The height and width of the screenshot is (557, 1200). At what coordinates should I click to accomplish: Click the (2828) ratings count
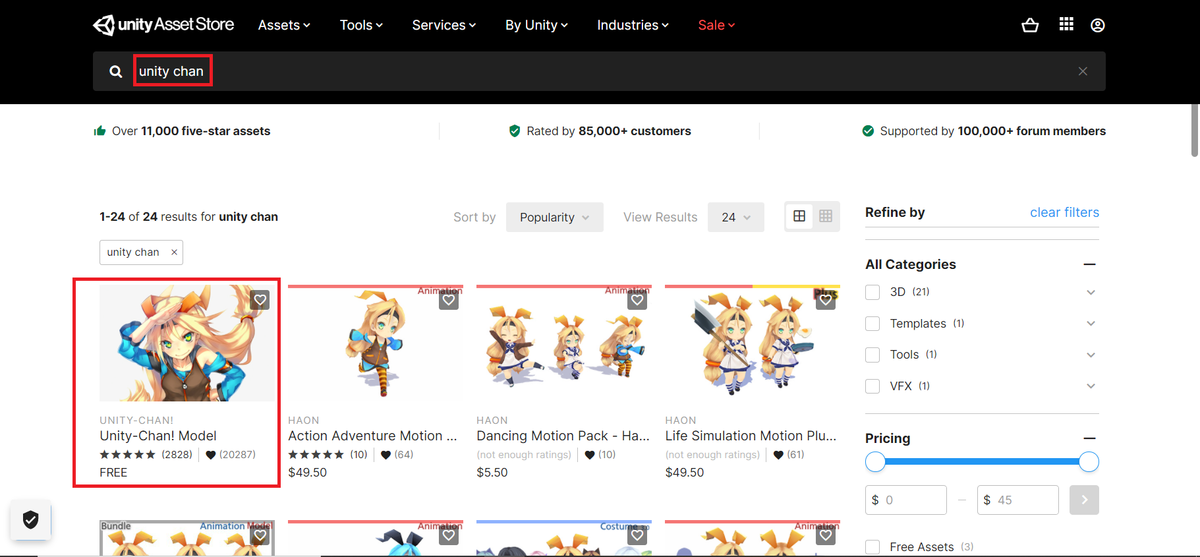(177, 454)
